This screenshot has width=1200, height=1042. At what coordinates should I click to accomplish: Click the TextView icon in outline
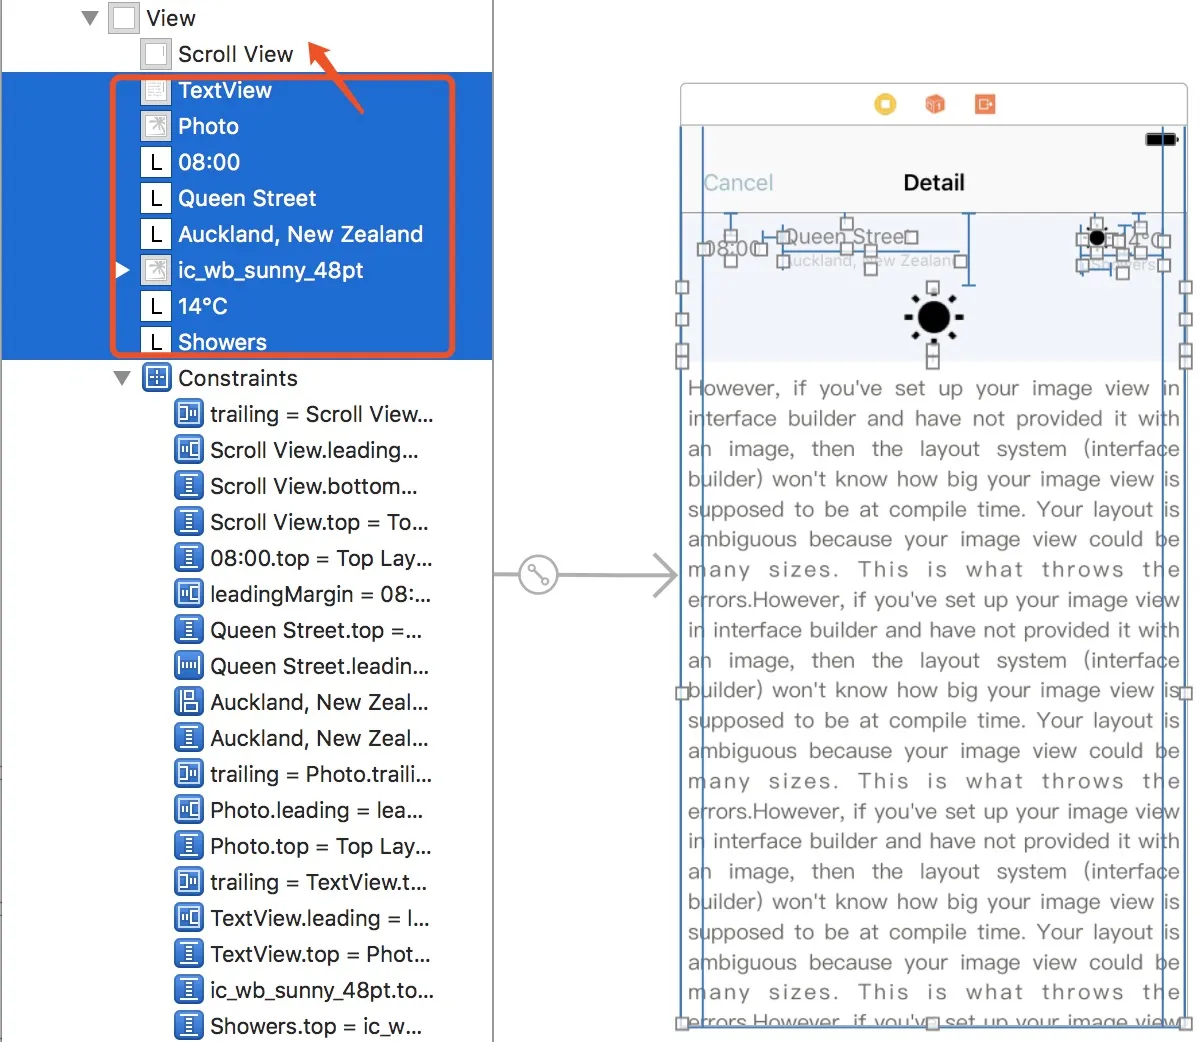156,90
